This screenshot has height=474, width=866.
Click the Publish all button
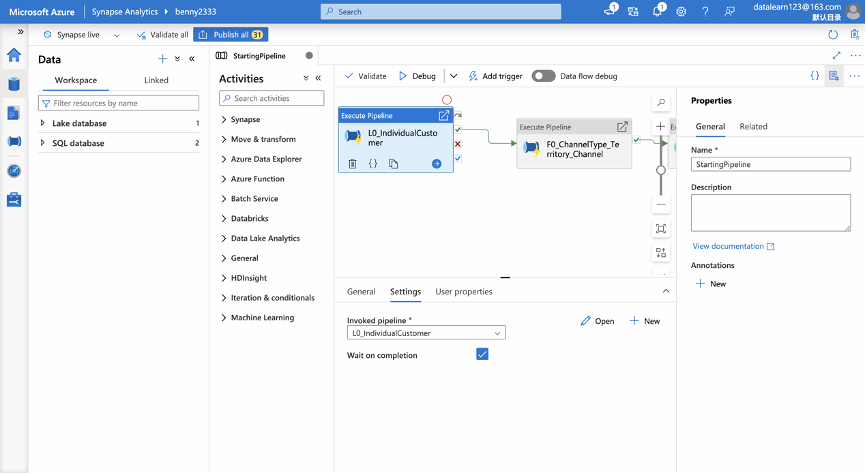tap(230, 34)
